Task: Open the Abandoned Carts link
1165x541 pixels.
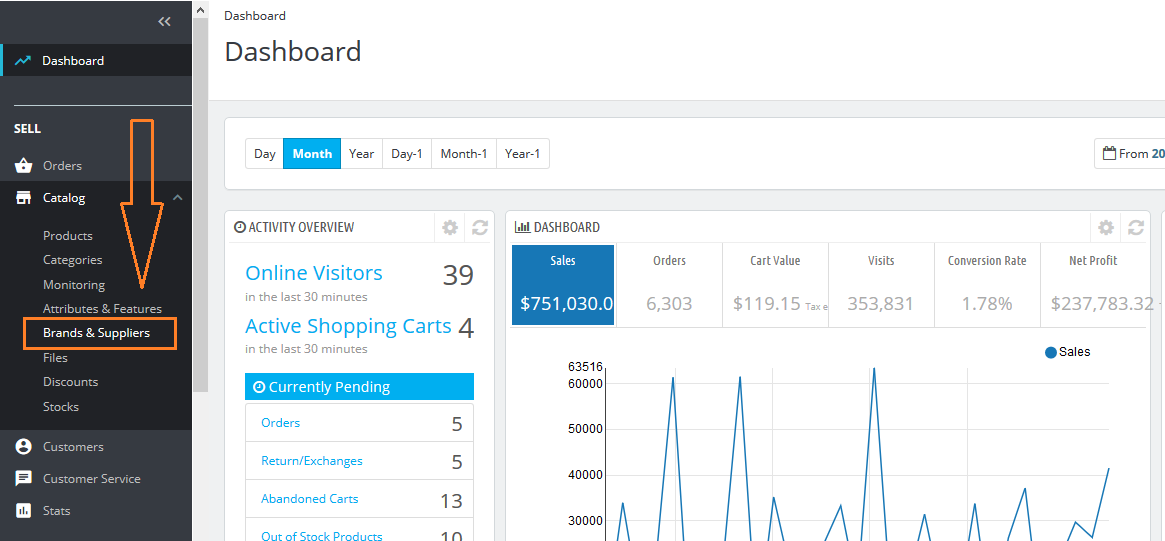Action: point(309,499)
